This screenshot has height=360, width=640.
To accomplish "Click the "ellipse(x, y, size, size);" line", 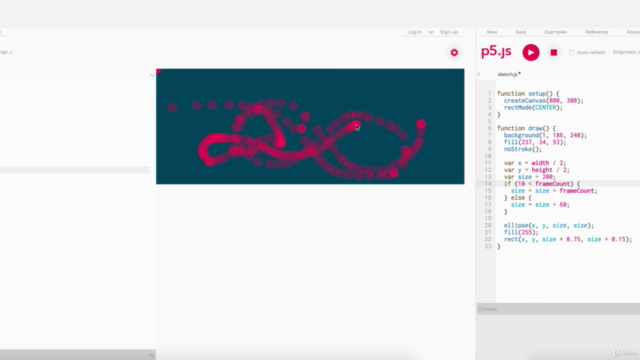I will pyautogui.click(x=549, y=225).
